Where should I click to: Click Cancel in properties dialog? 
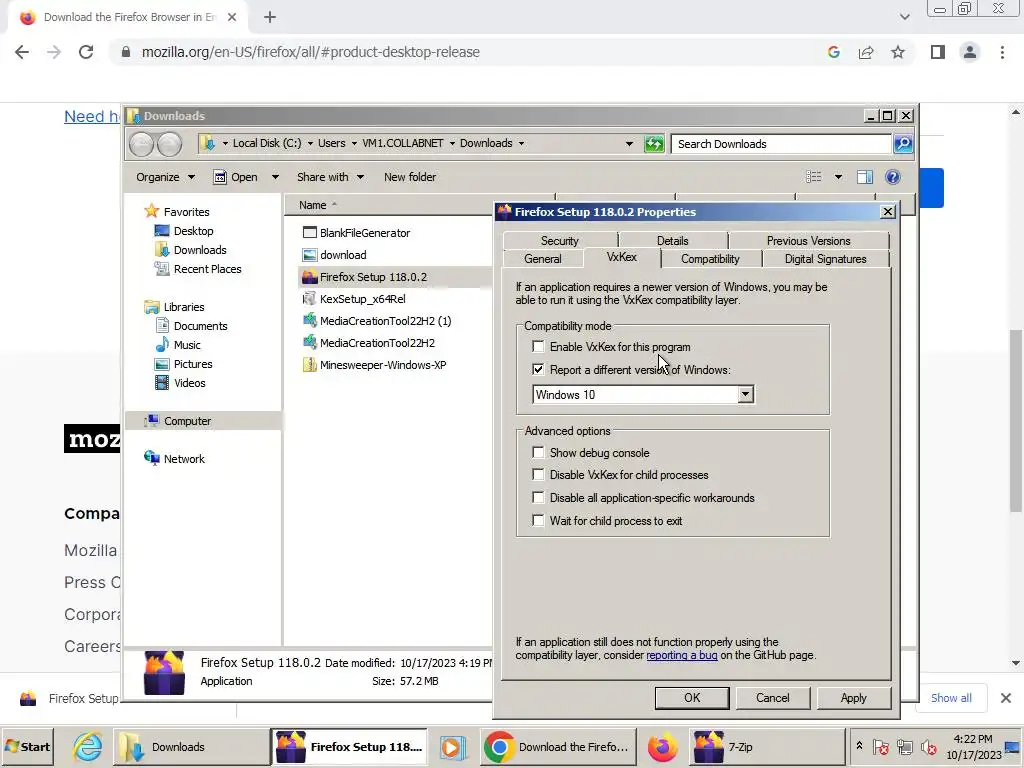(773, 698)
